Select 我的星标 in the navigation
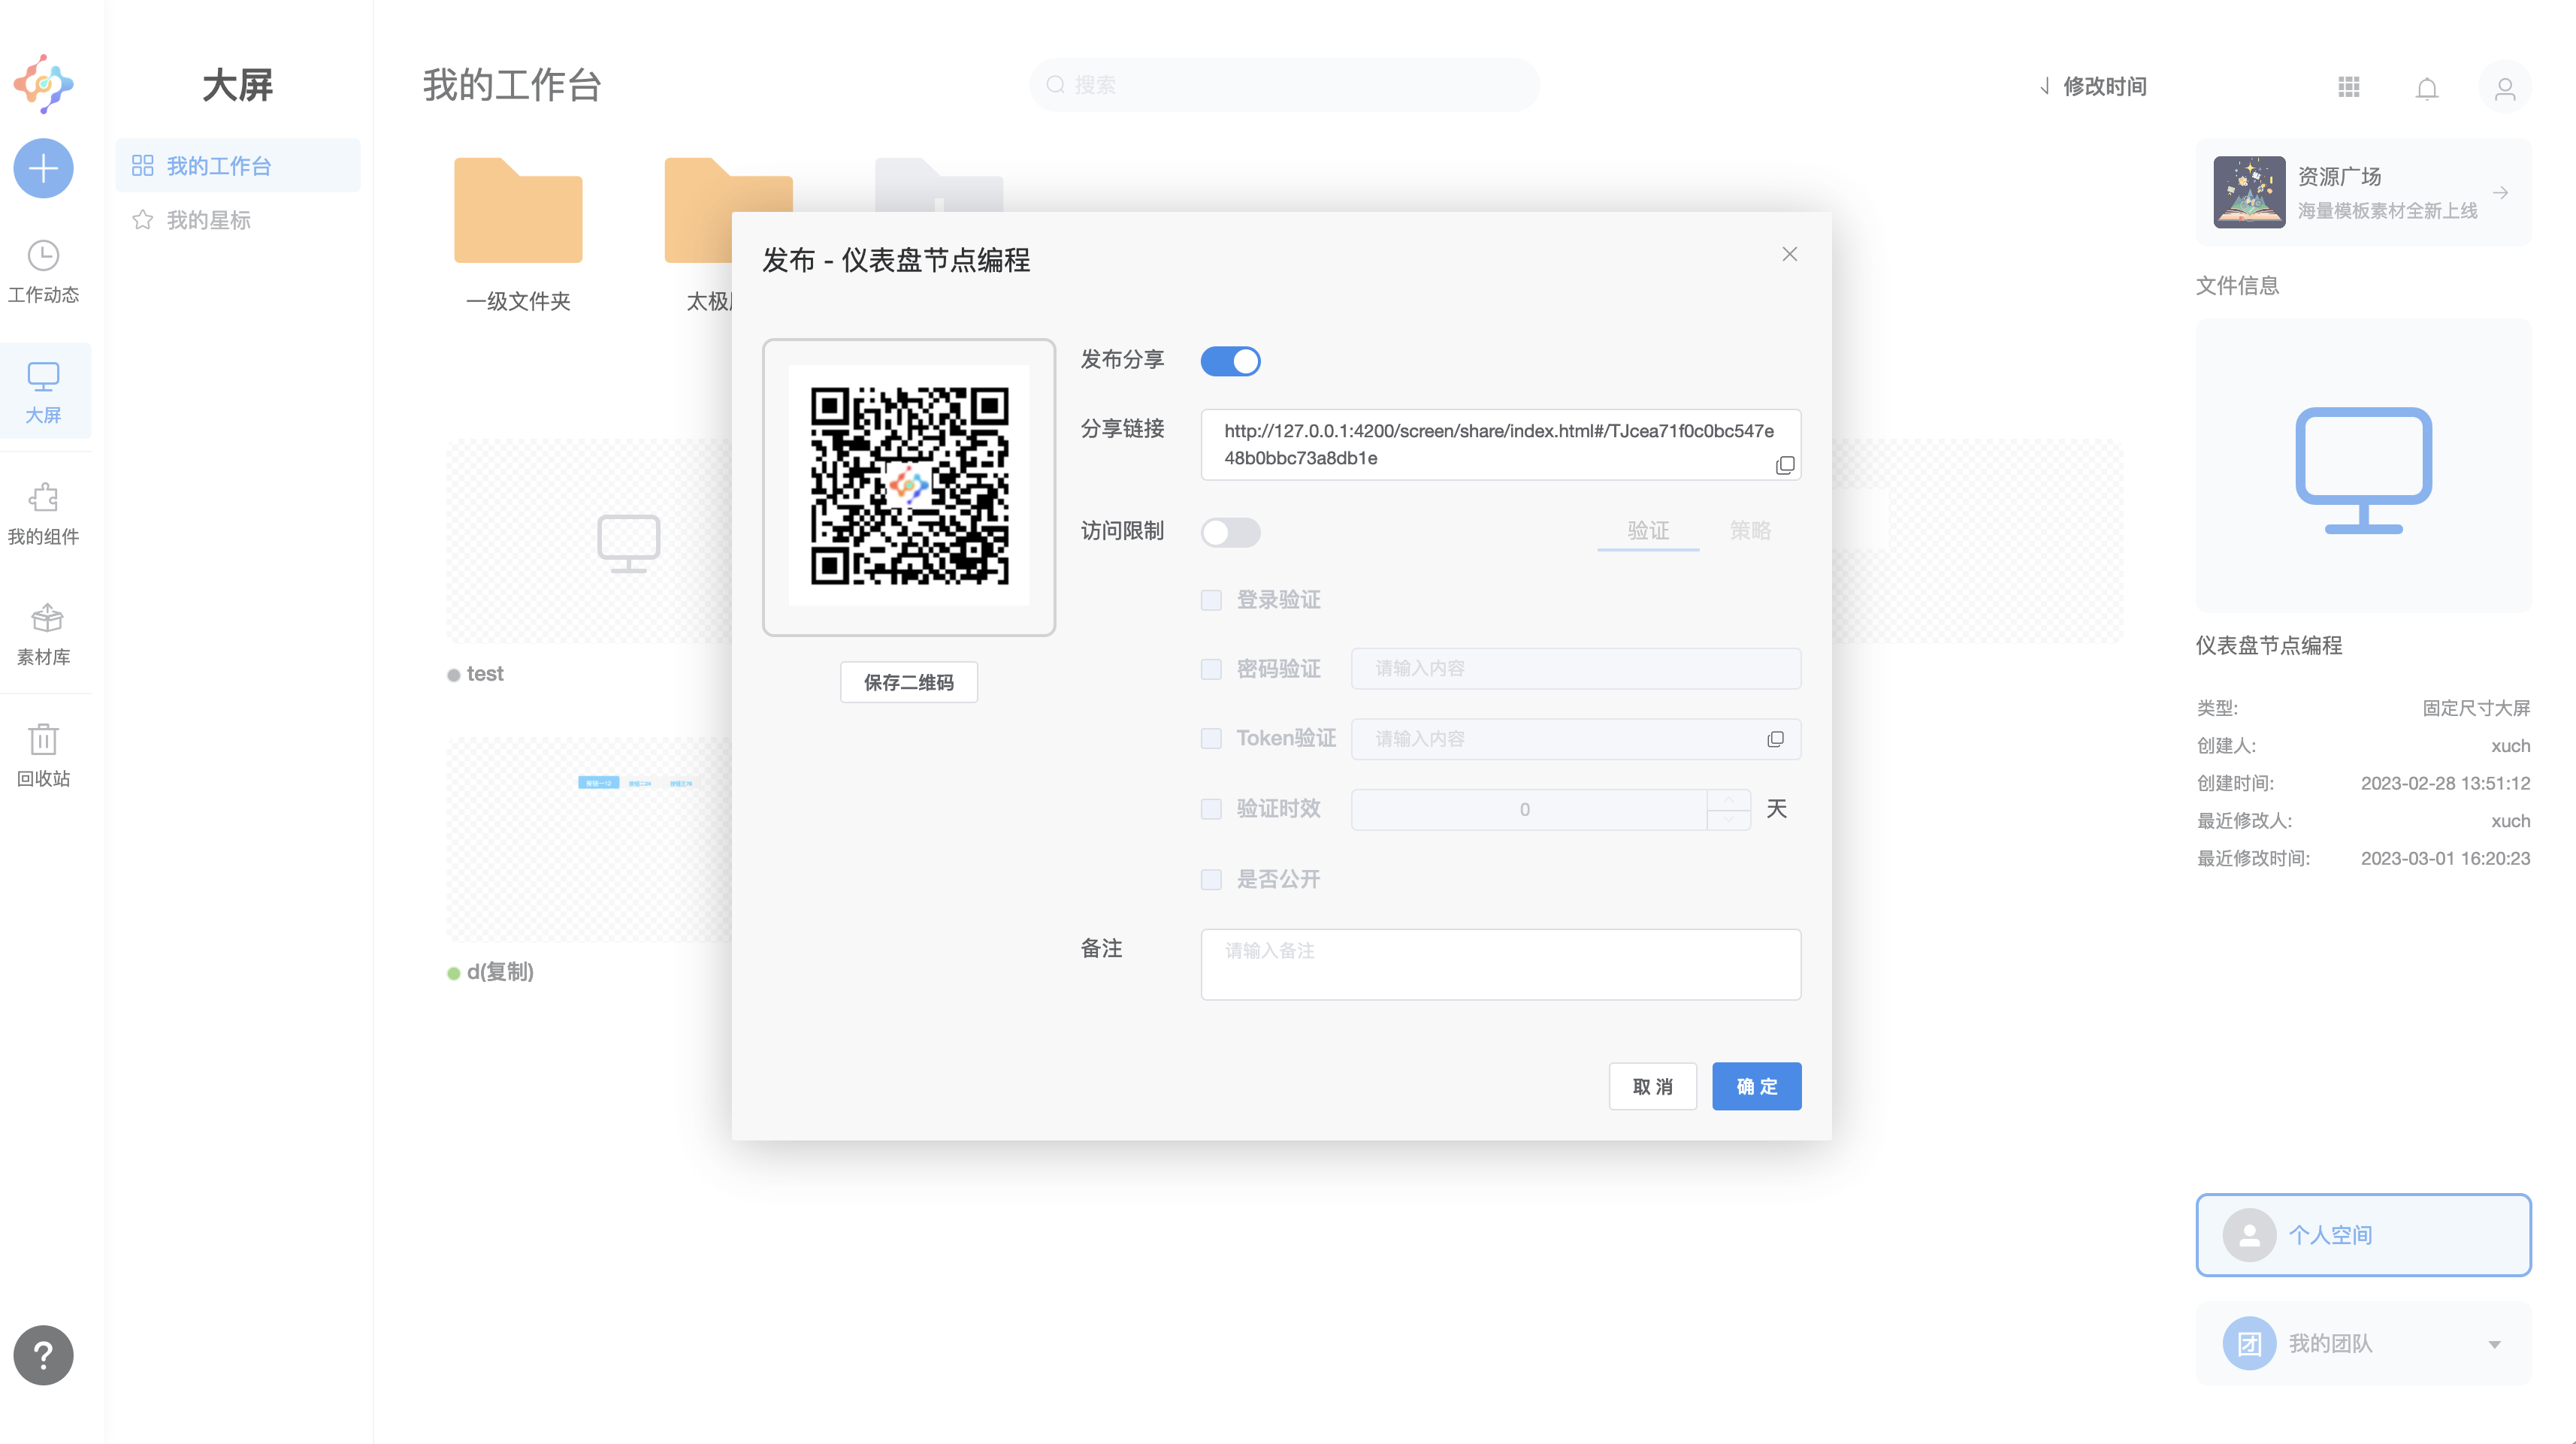The height and width of the screenshot is (1444, 2576). [238, 219]
